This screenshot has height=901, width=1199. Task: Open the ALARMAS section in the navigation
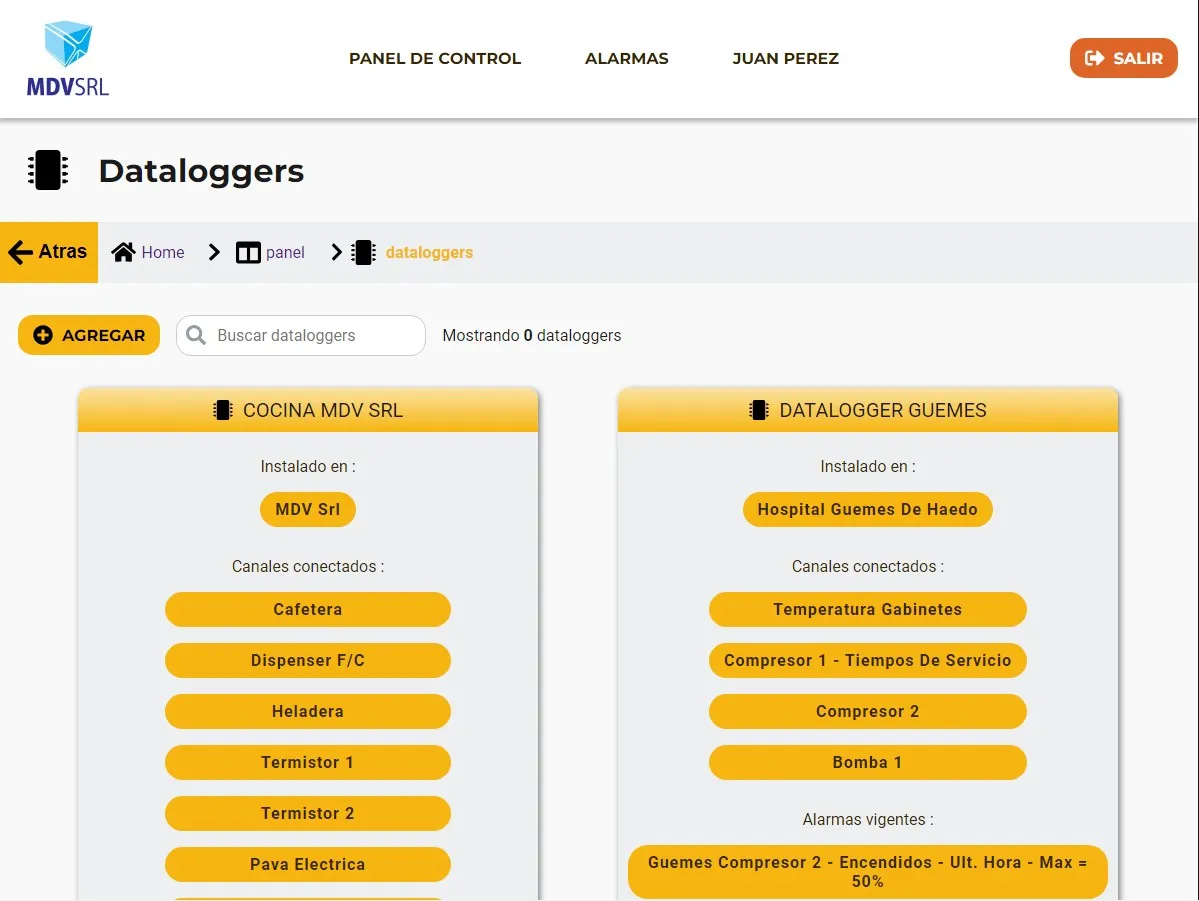point(626,58)
